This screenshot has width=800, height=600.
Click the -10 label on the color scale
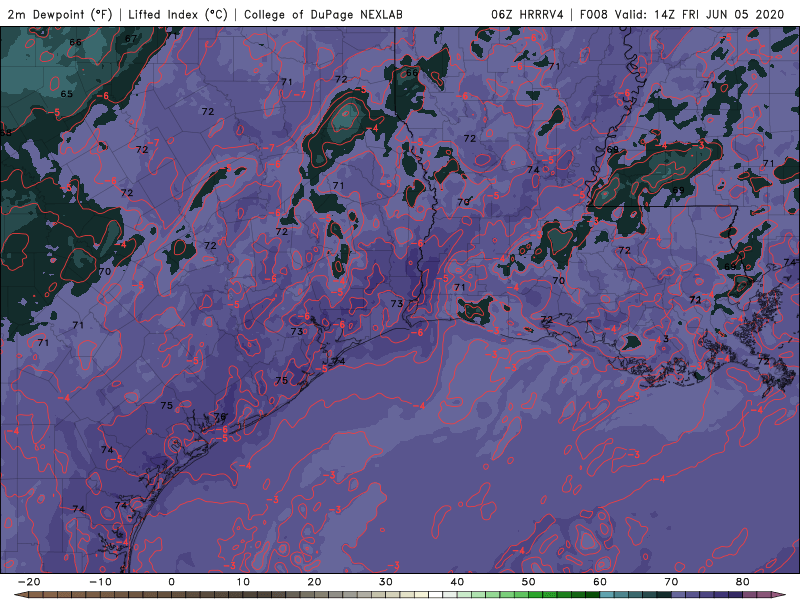coord(100,582)
